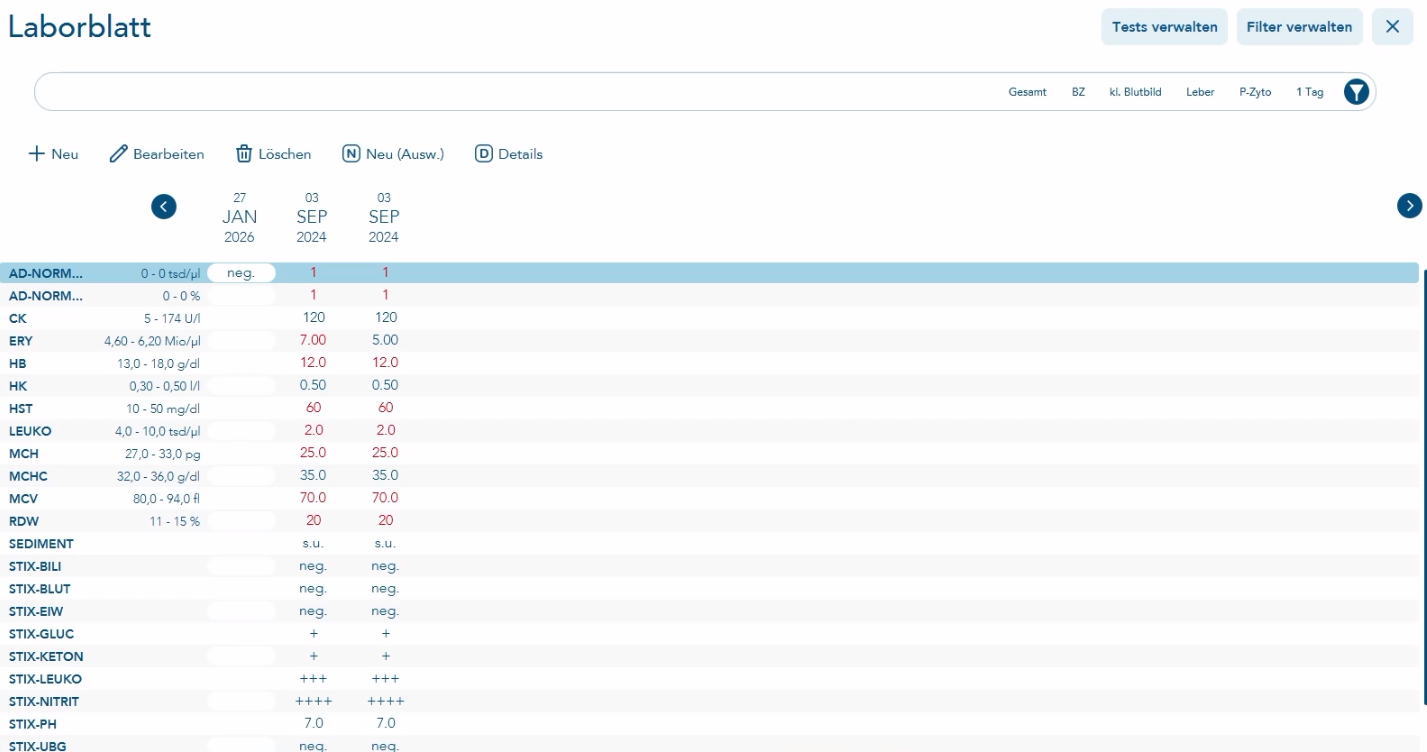Click the neg. input cell for AD-NORM
Screen dimensions: 1427x752
241,273
